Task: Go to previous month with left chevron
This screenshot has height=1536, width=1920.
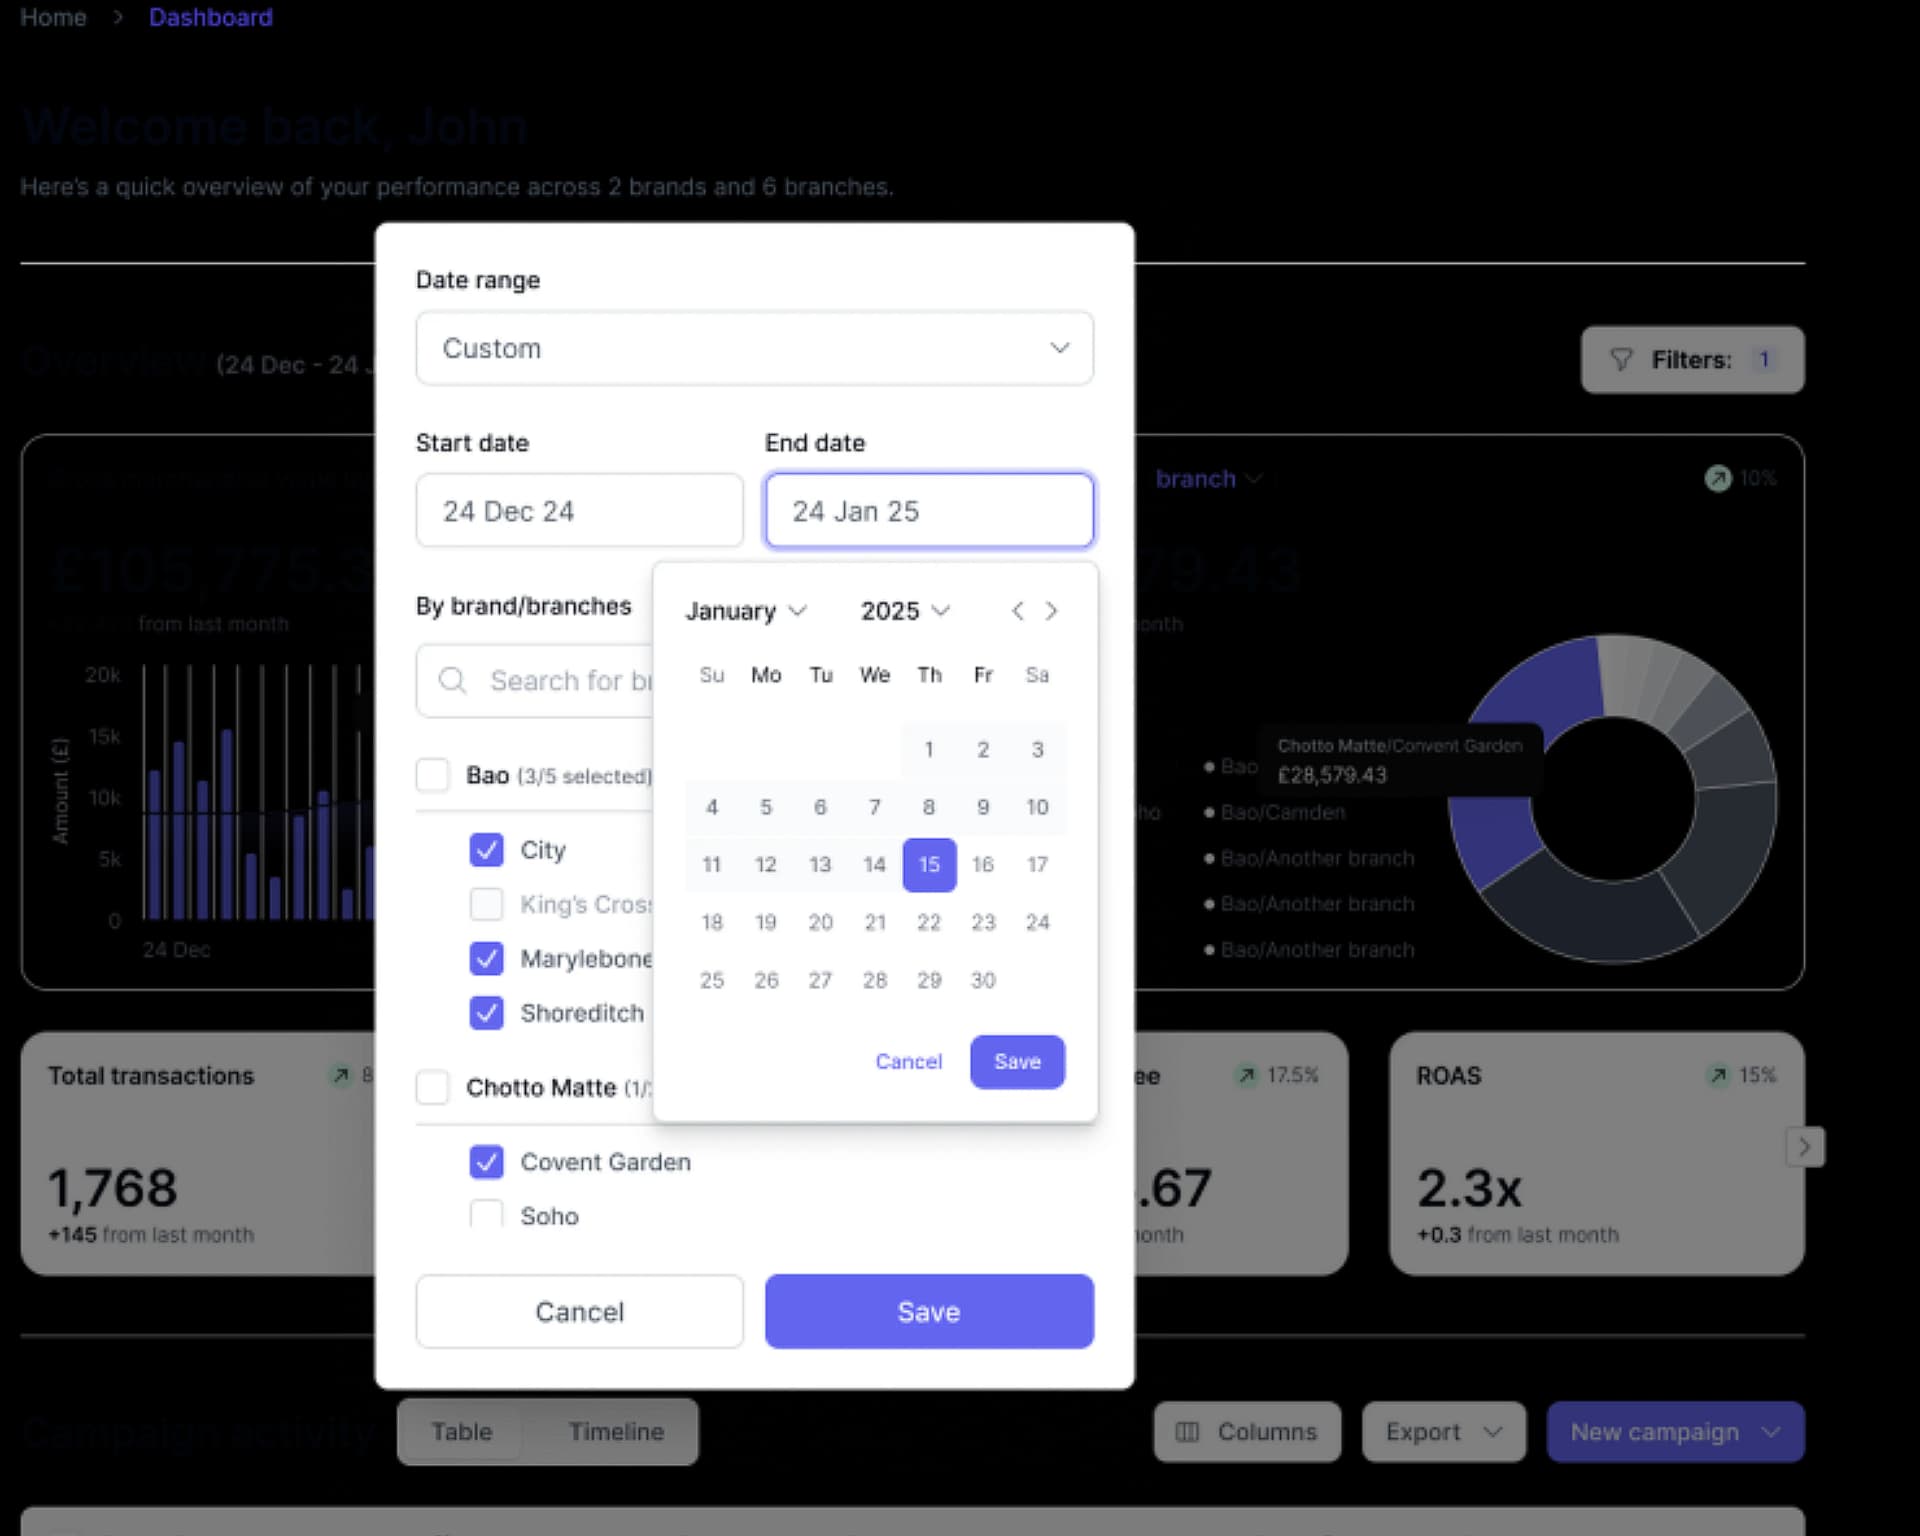Action: coord(1019,611)
